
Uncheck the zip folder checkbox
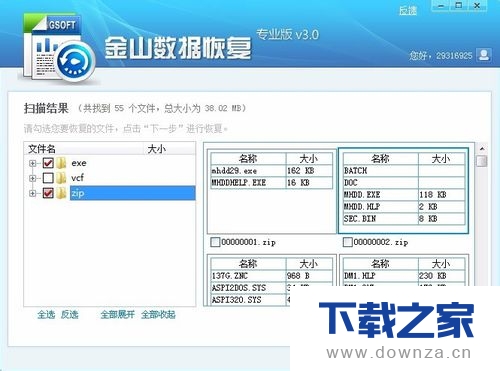pos(48,193)
